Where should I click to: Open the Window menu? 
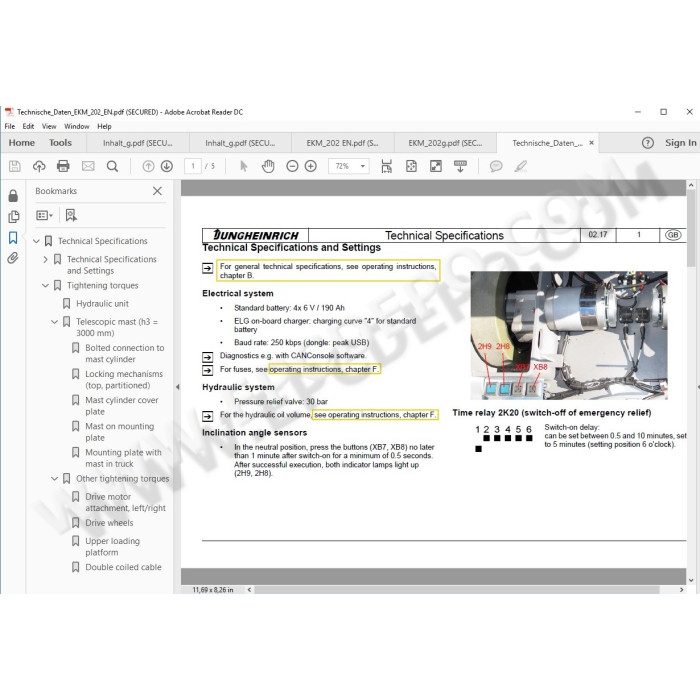(x=76, y=126)
